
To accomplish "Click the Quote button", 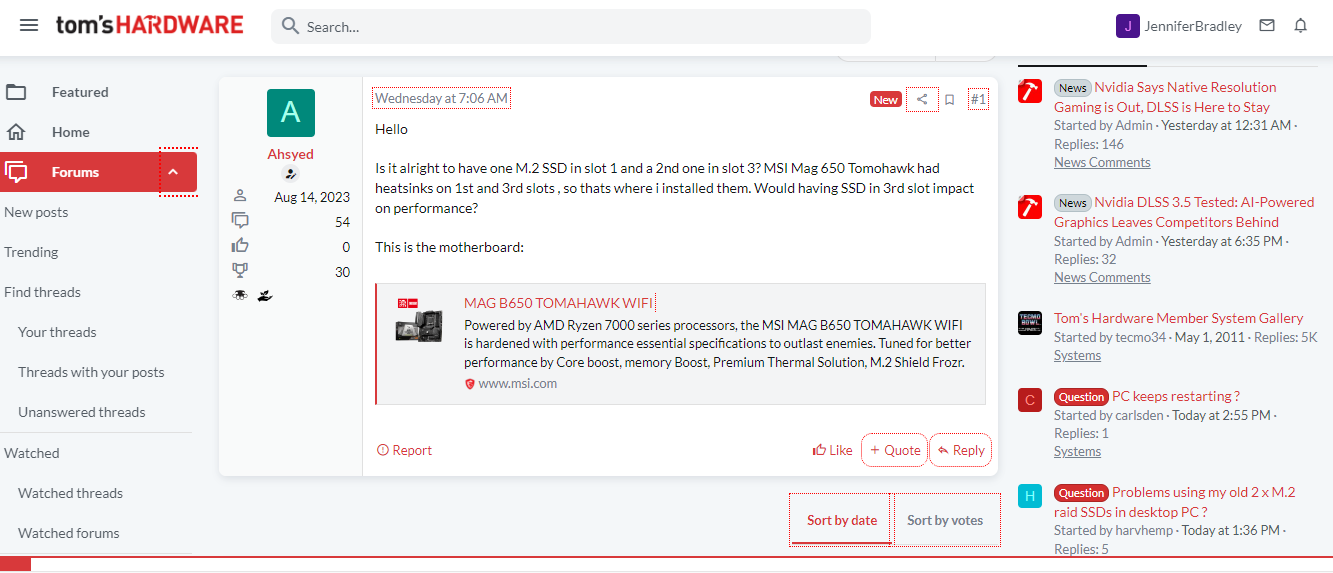I will 895,450.
